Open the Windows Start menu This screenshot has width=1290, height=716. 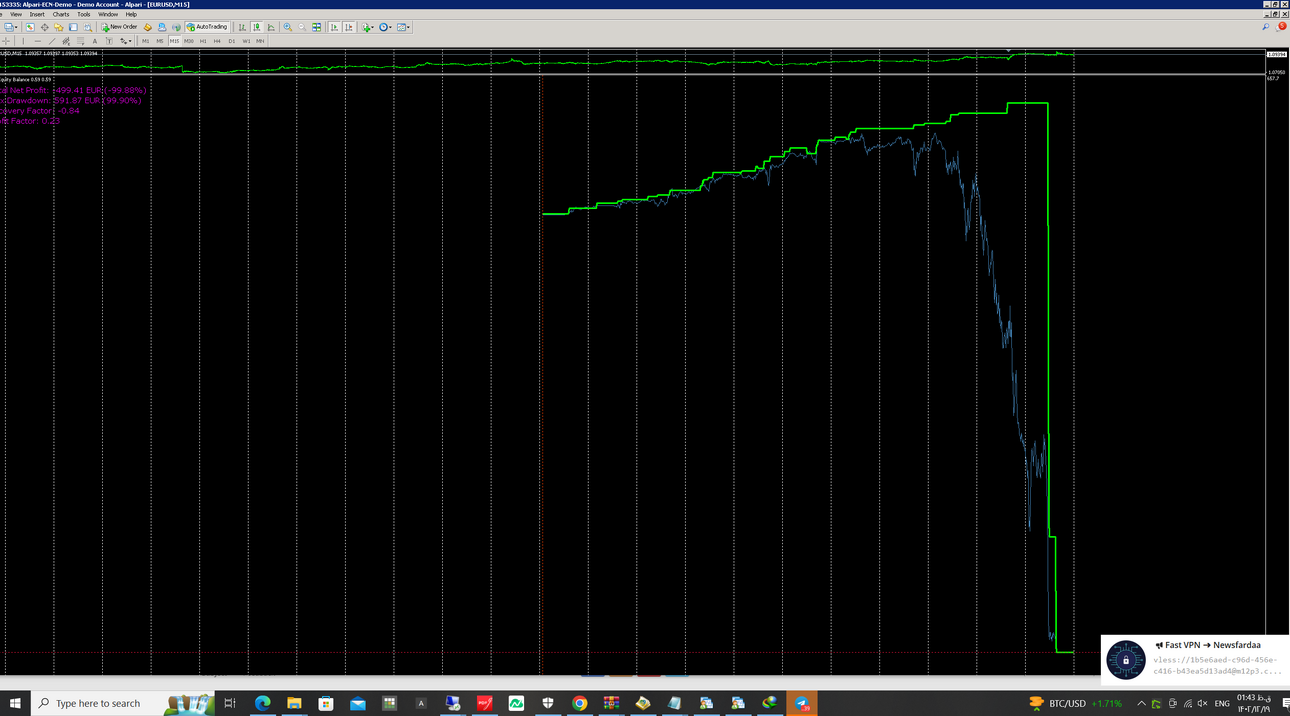coord(15,703)
